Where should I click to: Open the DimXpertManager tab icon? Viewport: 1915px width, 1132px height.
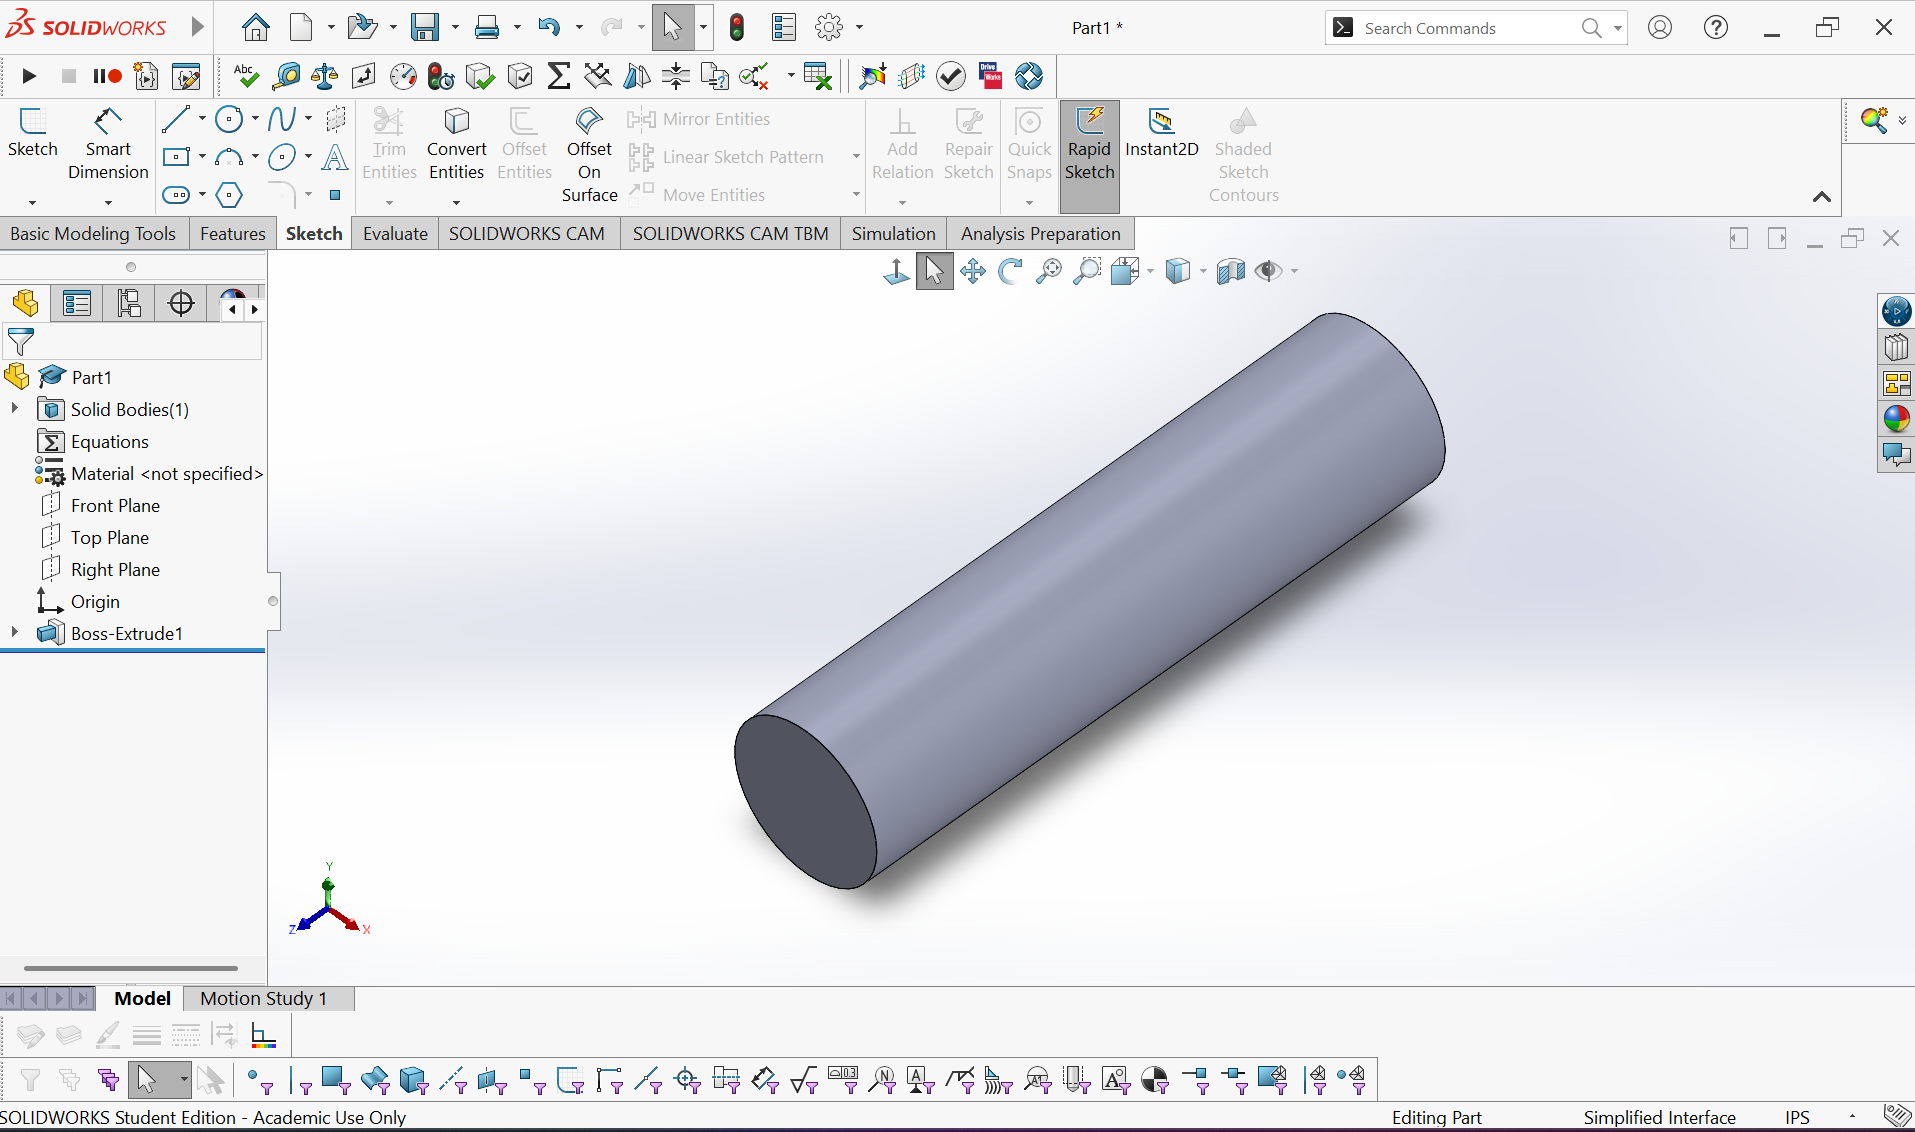pos(181,303)
